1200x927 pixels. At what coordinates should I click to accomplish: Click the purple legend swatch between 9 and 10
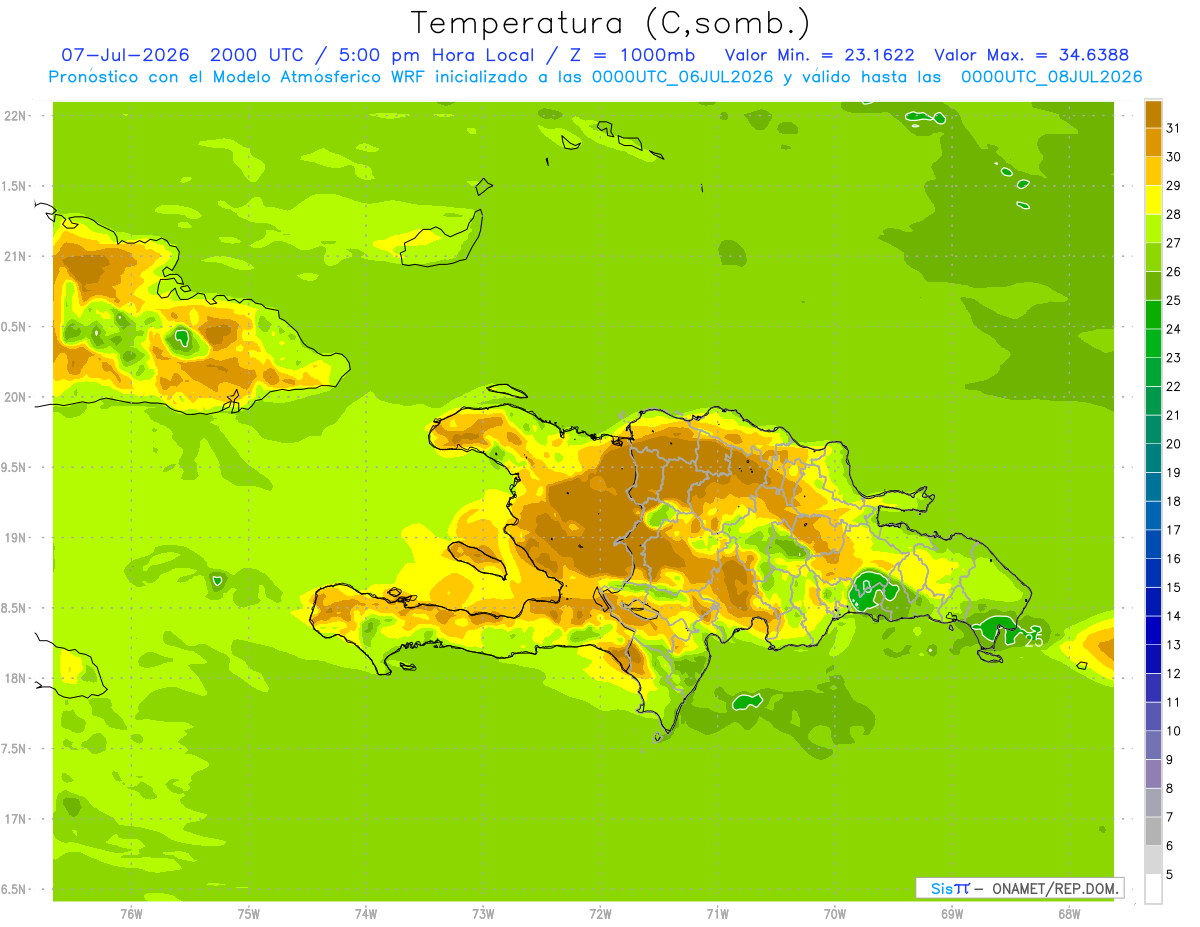click(x=1153, y=745)
